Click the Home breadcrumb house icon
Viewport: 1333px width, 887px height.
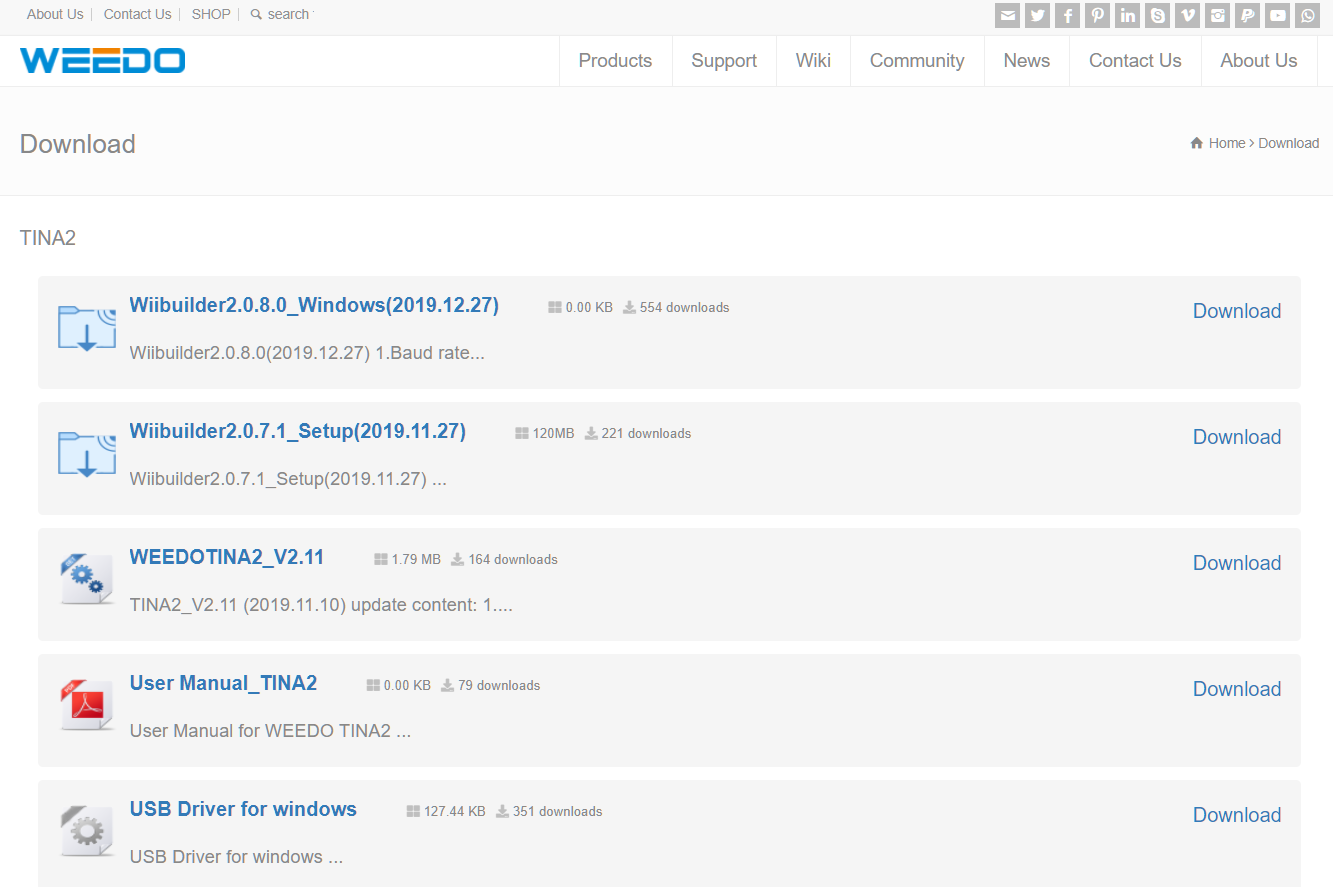[x=1196, y=143]
